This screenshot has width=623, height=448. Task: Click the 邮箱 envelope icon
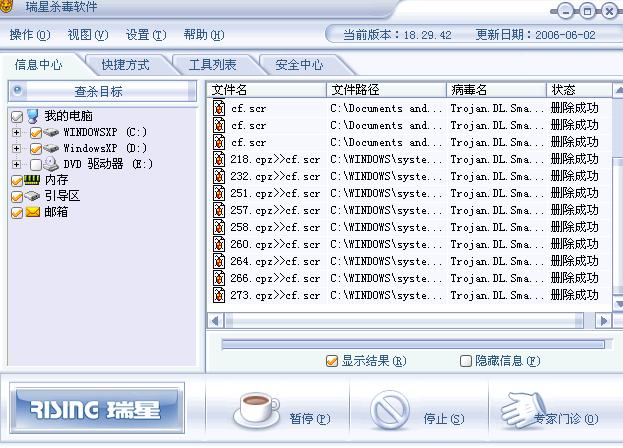[x=33, y=212]
